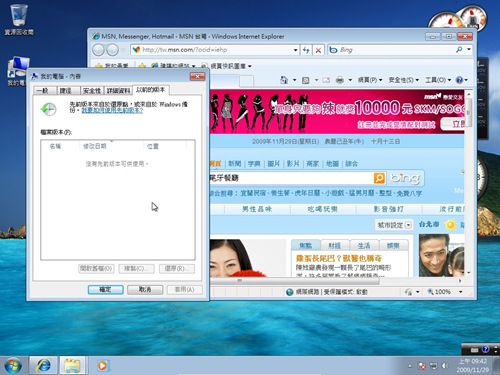
Task: Click the 新聞 link on MSN search bar
Action: [234, 164]
